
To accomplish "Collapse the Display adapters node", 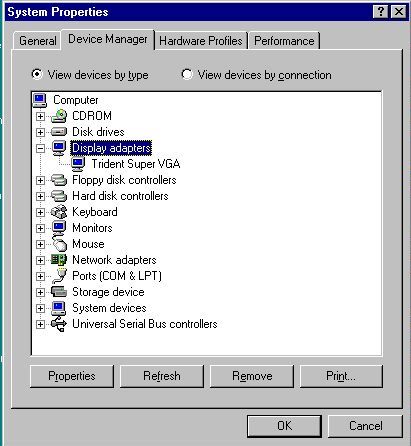I will [40, 148].
